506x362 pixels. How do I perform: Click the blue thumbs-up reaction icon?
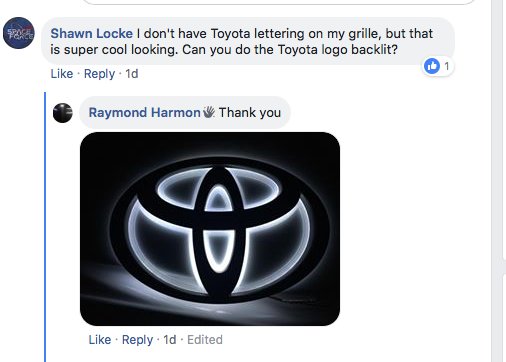432,66
